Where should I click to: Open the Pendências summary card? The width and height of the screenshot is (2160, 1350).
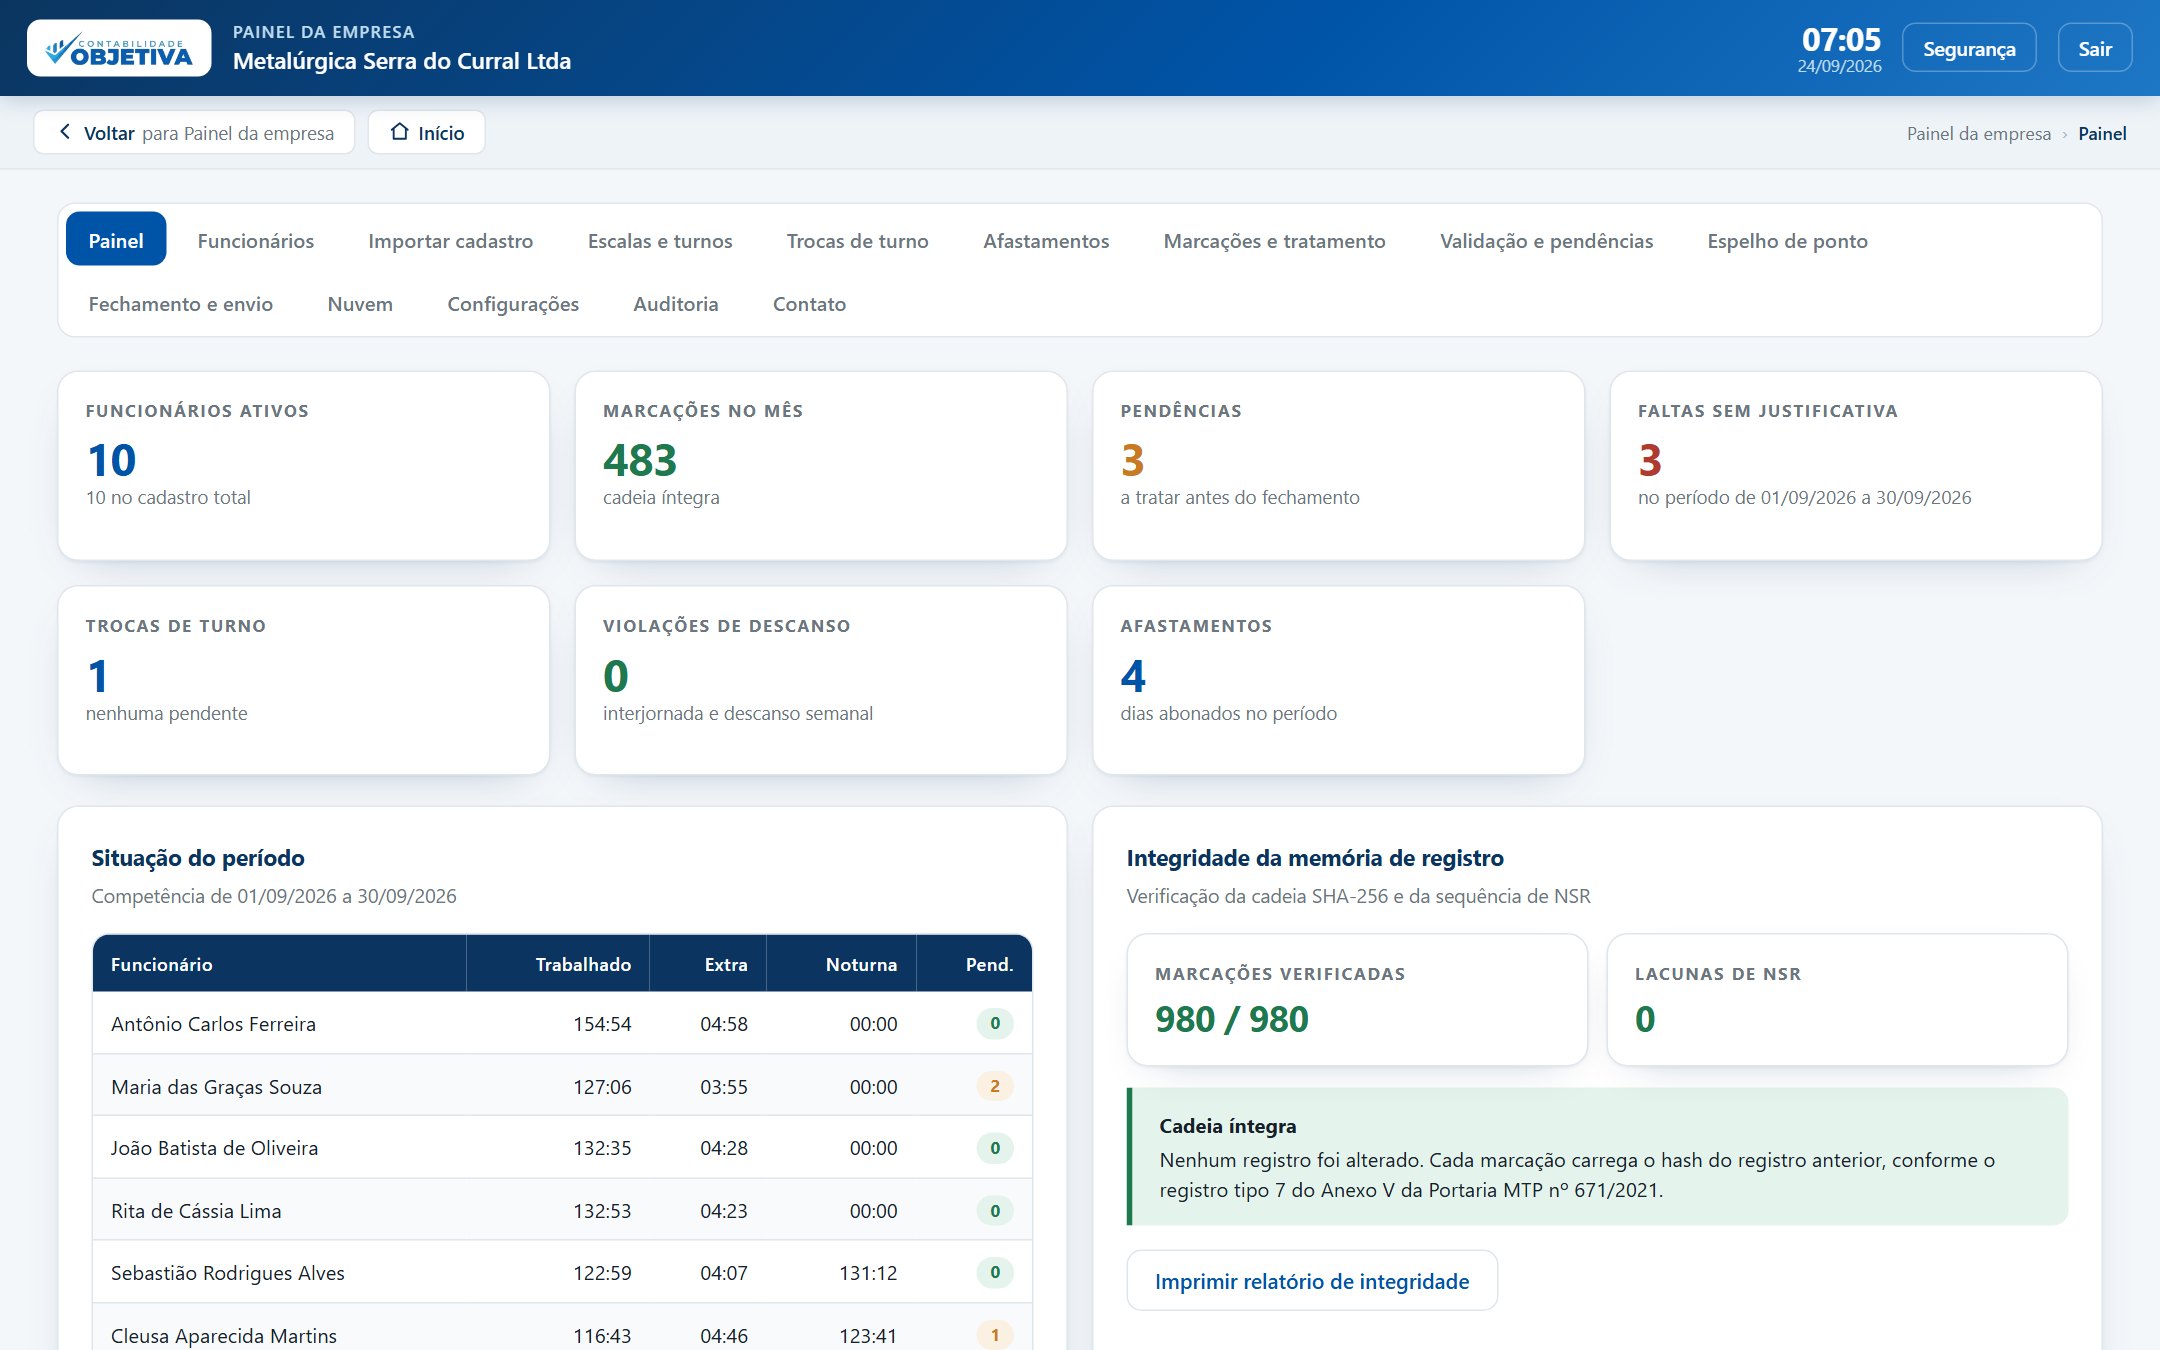(x=1338, y=465)
